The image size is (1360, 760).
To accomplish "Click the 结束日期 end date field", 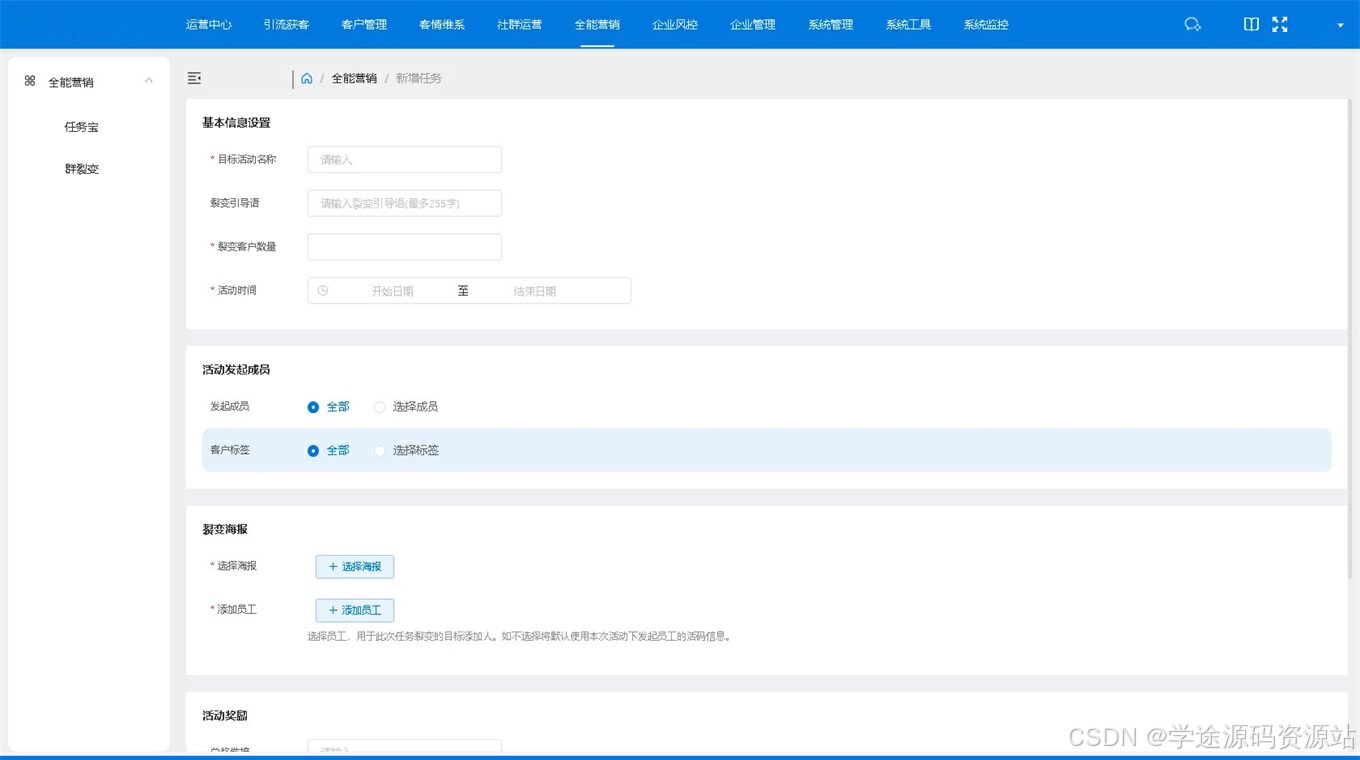I will click(534, 291).
